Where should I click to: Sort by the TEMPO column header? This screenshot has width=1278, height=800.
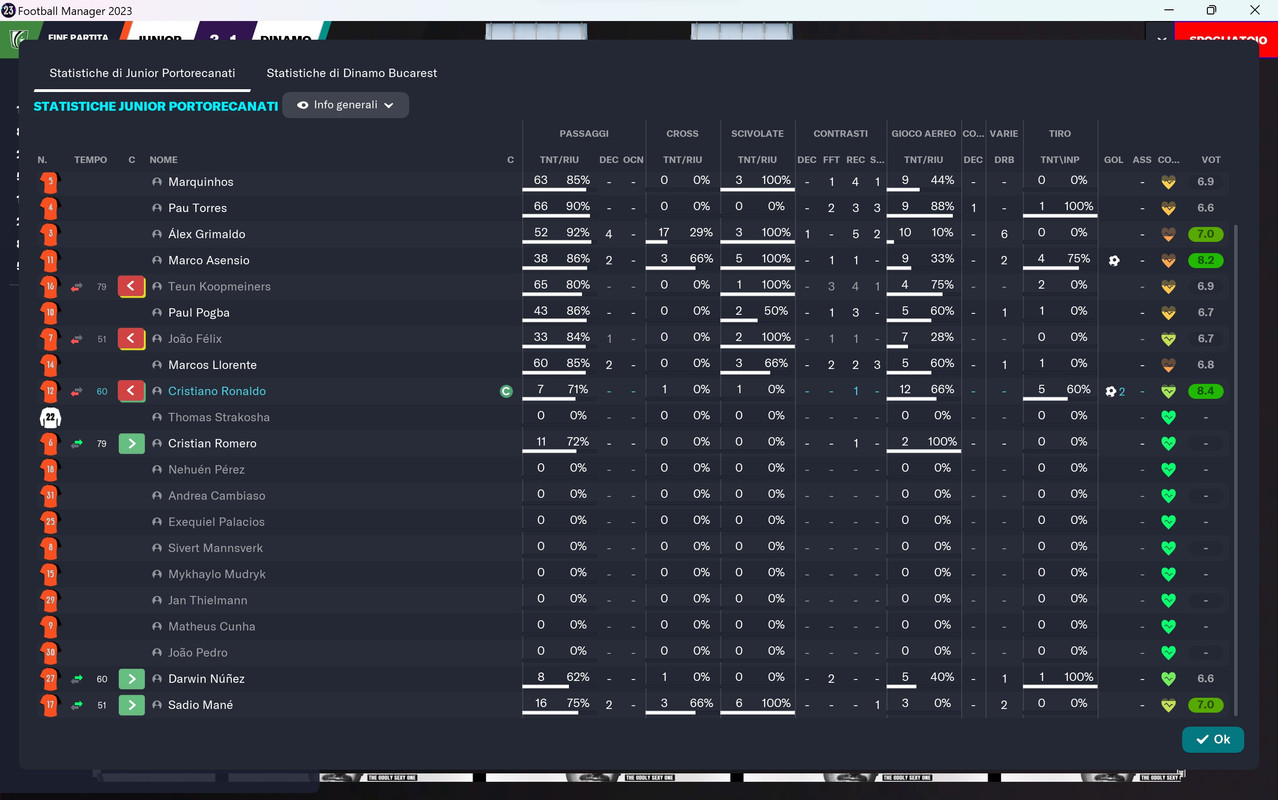coord(90,160)
